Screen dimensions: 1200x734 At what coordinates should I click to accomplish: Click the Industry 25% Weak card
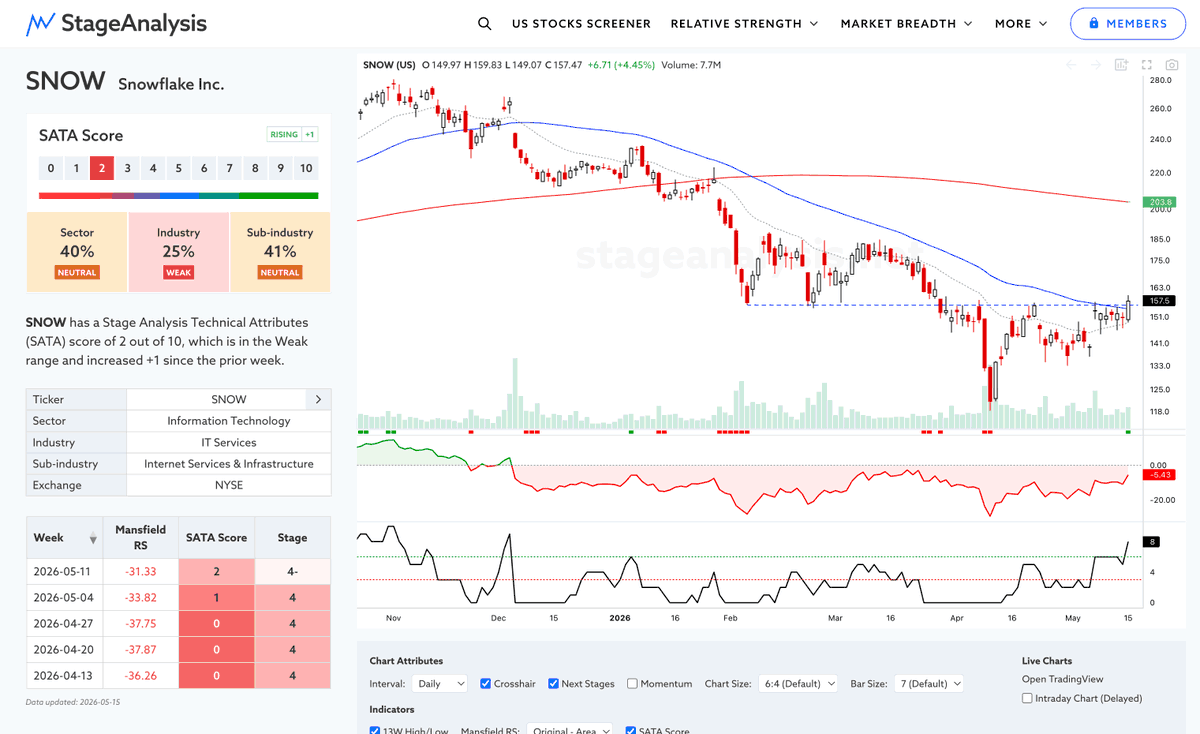click(x=179, y=252)
